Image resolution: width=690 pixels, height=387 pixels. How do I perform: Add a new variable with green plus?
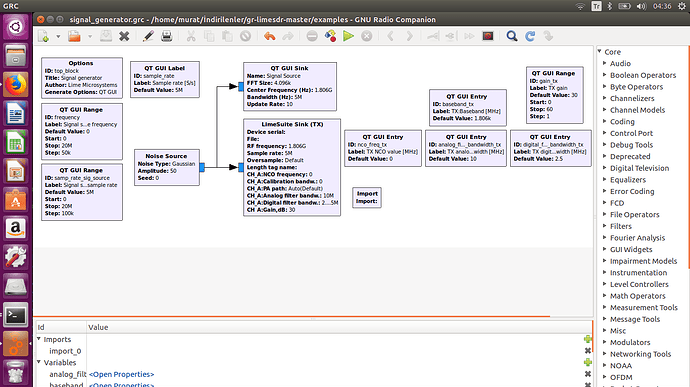tap(587, 362)
